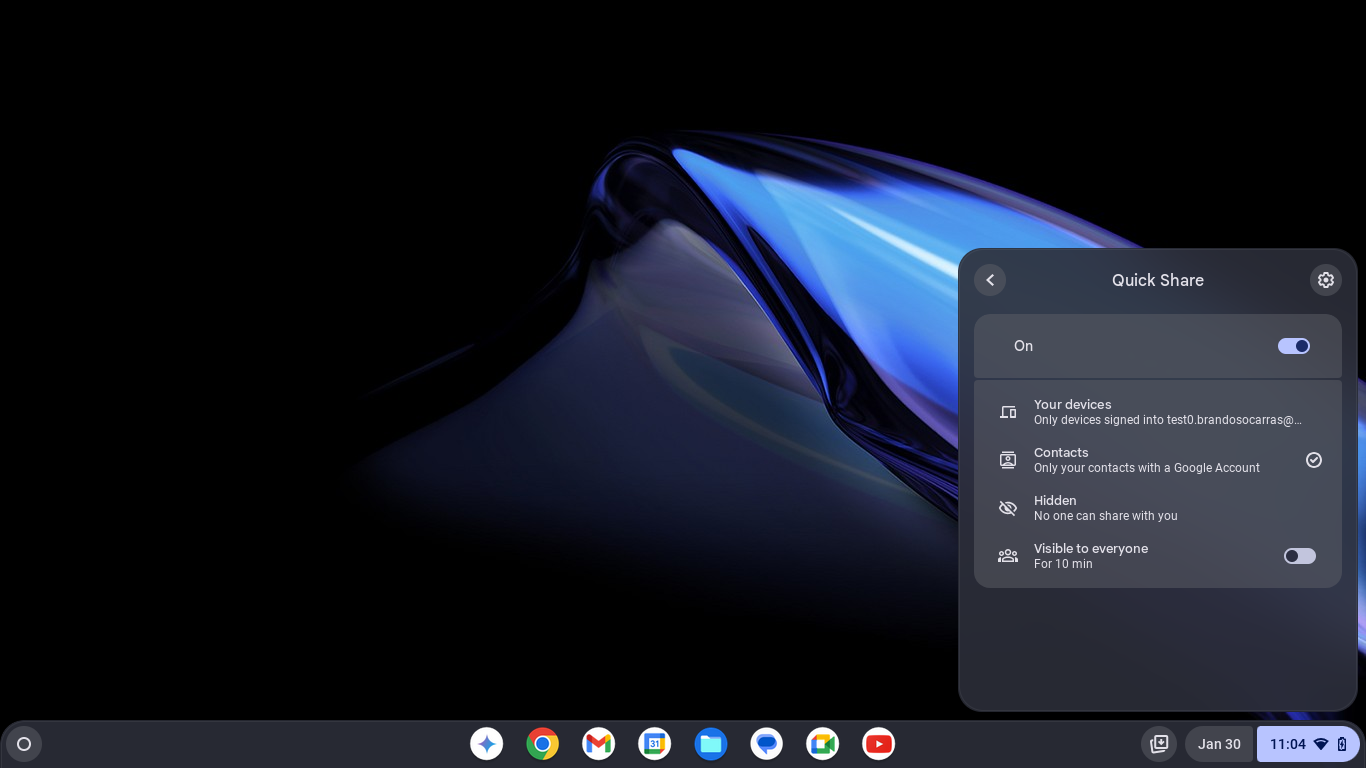Click the Wi-Fi icon in status tray
Image resolution: width=1366 pixels, height=768 pixels.
(1321, 744)
